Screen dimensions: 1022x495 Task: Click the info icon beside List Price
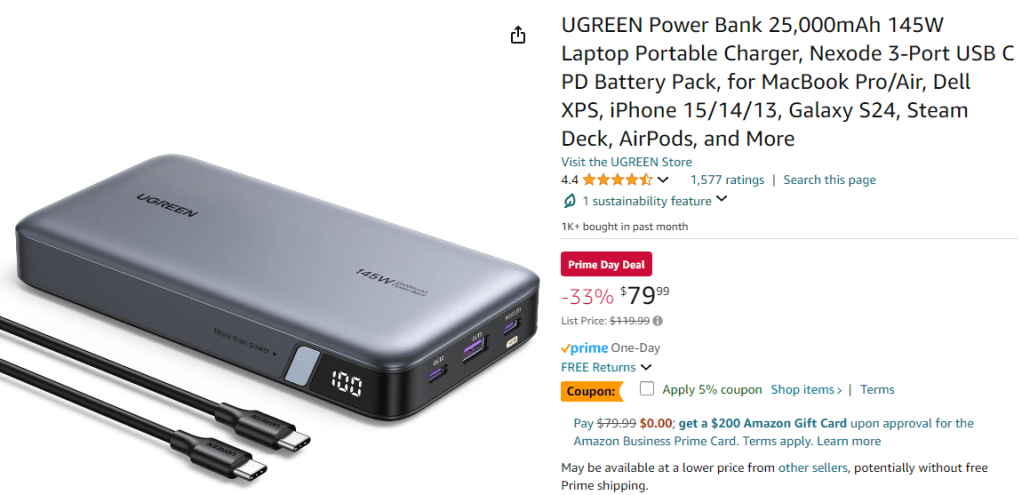click(658, 321)
